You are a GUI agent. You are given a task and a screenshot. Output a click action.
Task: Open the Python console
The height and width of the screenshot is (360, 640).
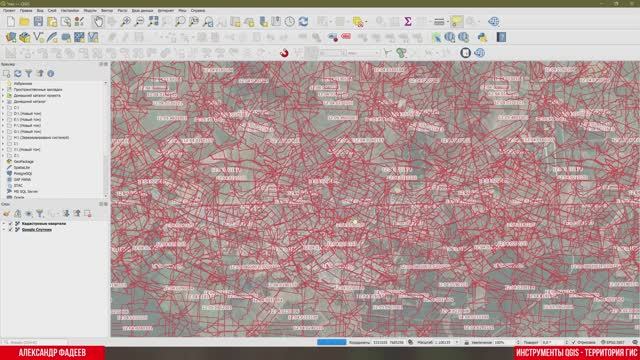tap(482, 38)
